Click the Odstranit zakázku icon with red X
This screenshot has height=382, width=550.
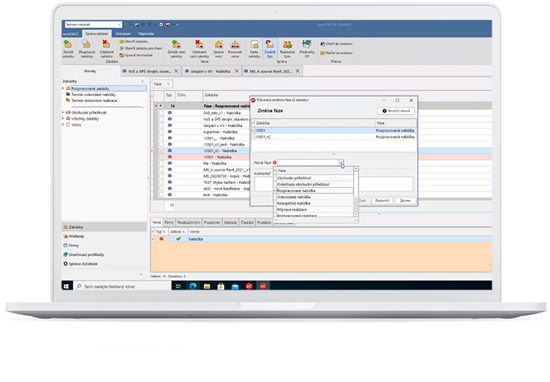pyautogui.click(x=106, y=48)
